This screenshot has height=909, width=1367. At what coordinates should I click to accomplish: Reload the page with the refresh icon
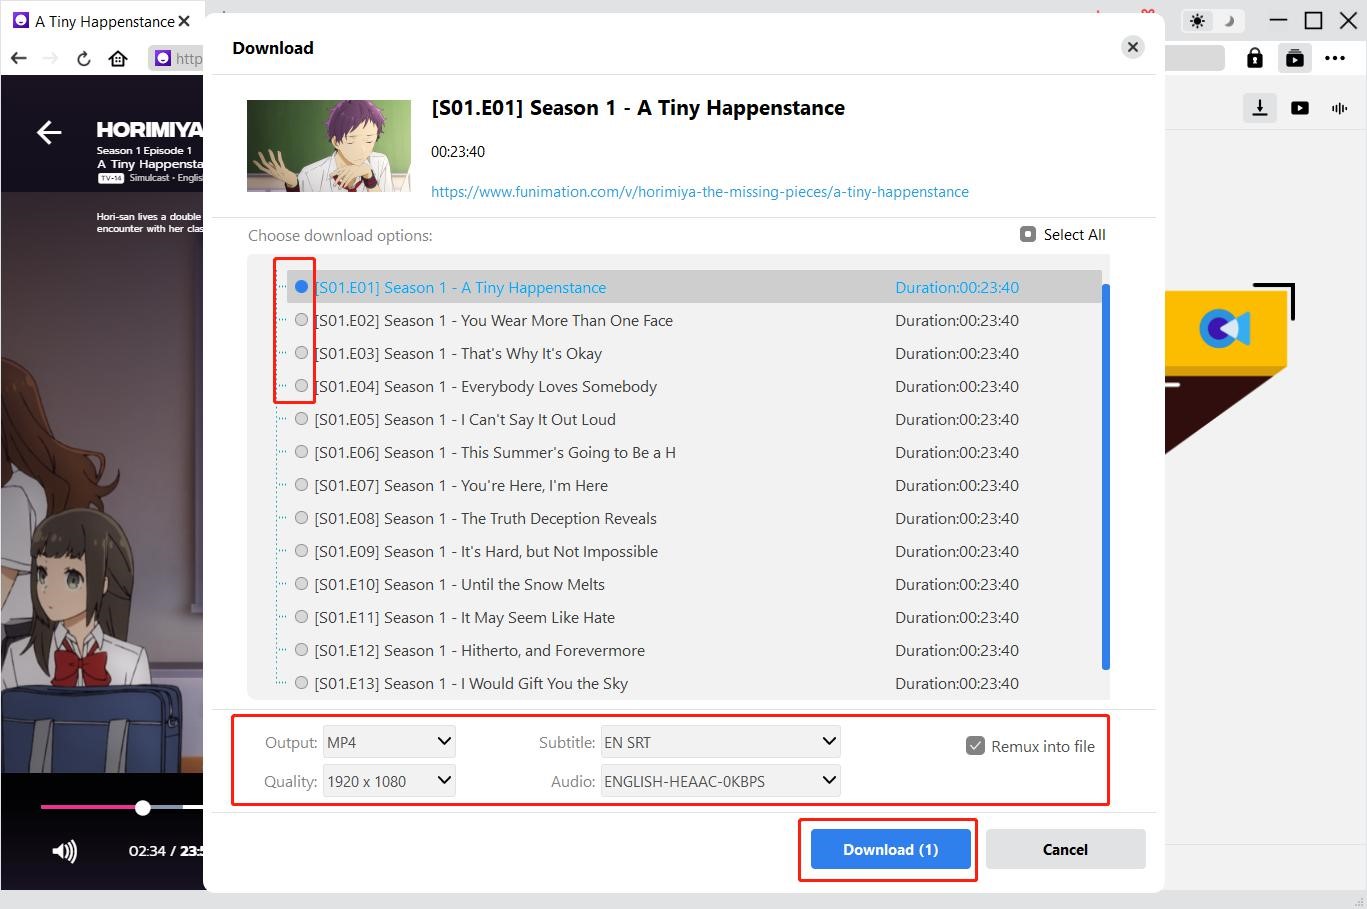(x=84, y=58)
